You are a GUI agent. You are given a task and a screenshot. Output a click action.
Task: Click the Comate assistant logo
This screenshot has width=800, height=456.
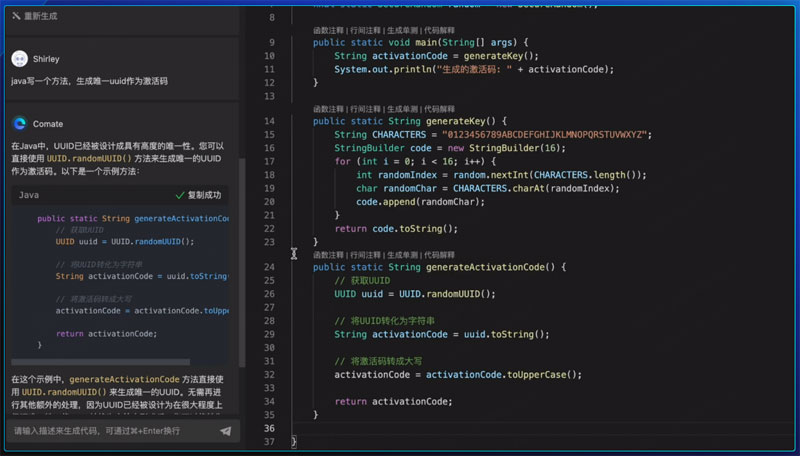(x=19, y=123)
